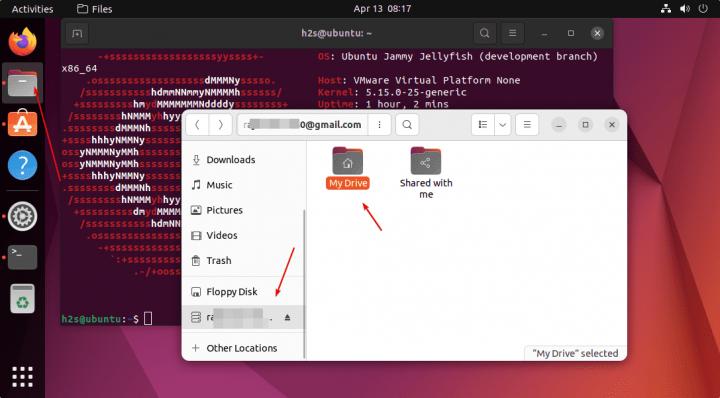The image size is (720, 398).
Task: Toggle list view in Files
Action: click(483, 124)
